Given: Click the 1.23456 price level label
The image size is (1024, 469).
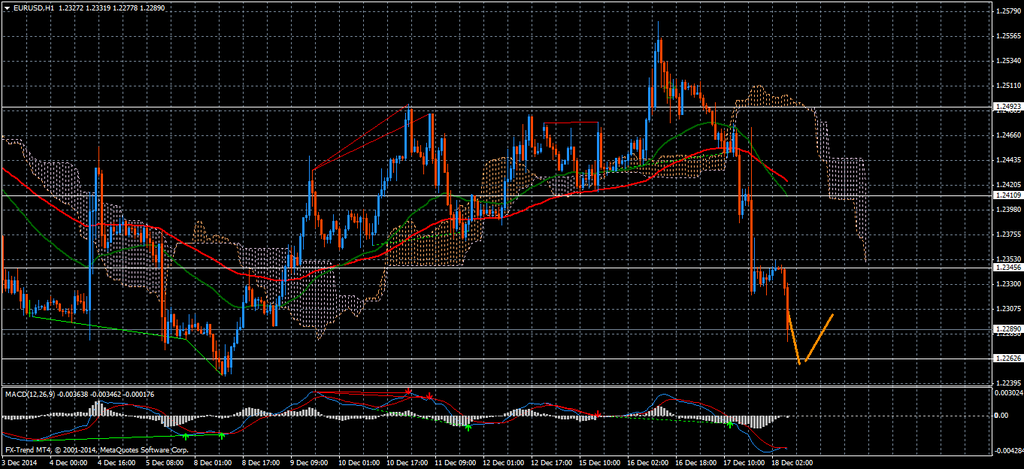Looking at the screenshot, I should [x=1007, y=268].
